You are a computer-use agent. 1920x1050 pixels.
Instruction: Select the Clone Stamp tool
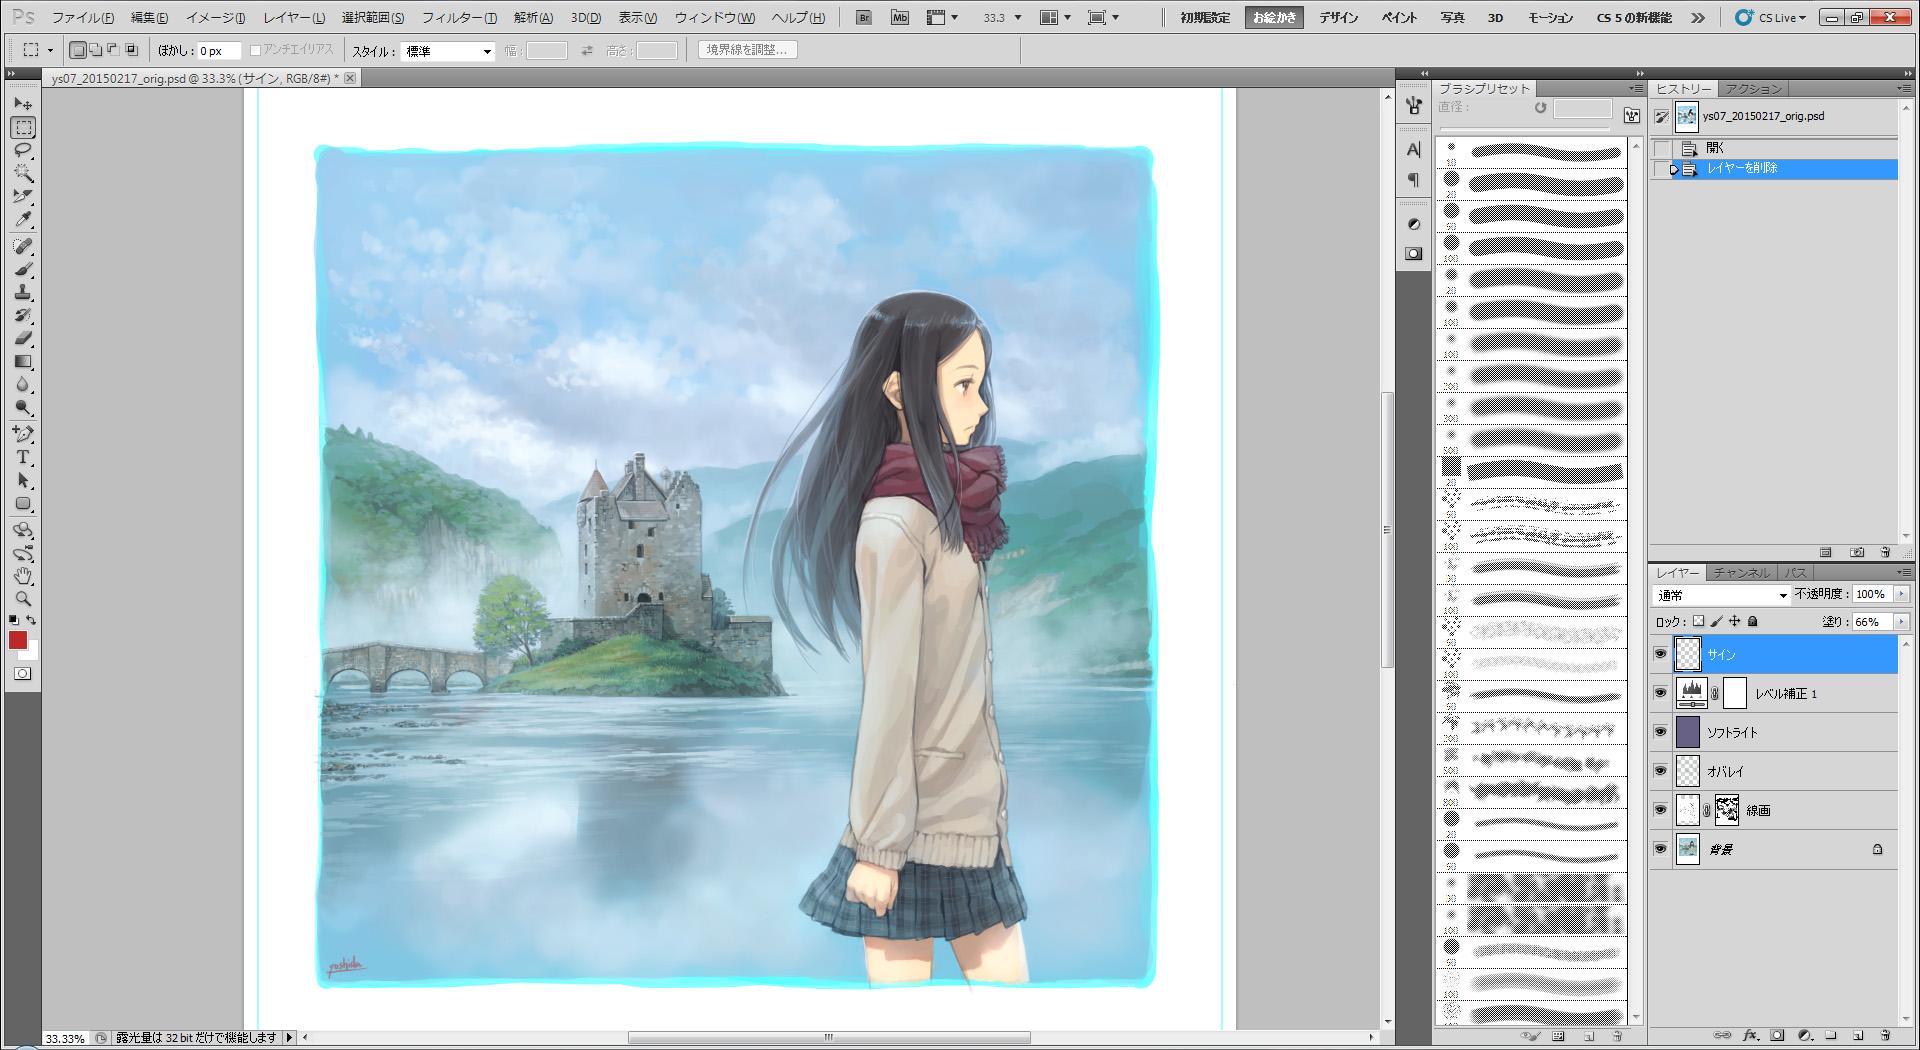click(x=23, y=293)
